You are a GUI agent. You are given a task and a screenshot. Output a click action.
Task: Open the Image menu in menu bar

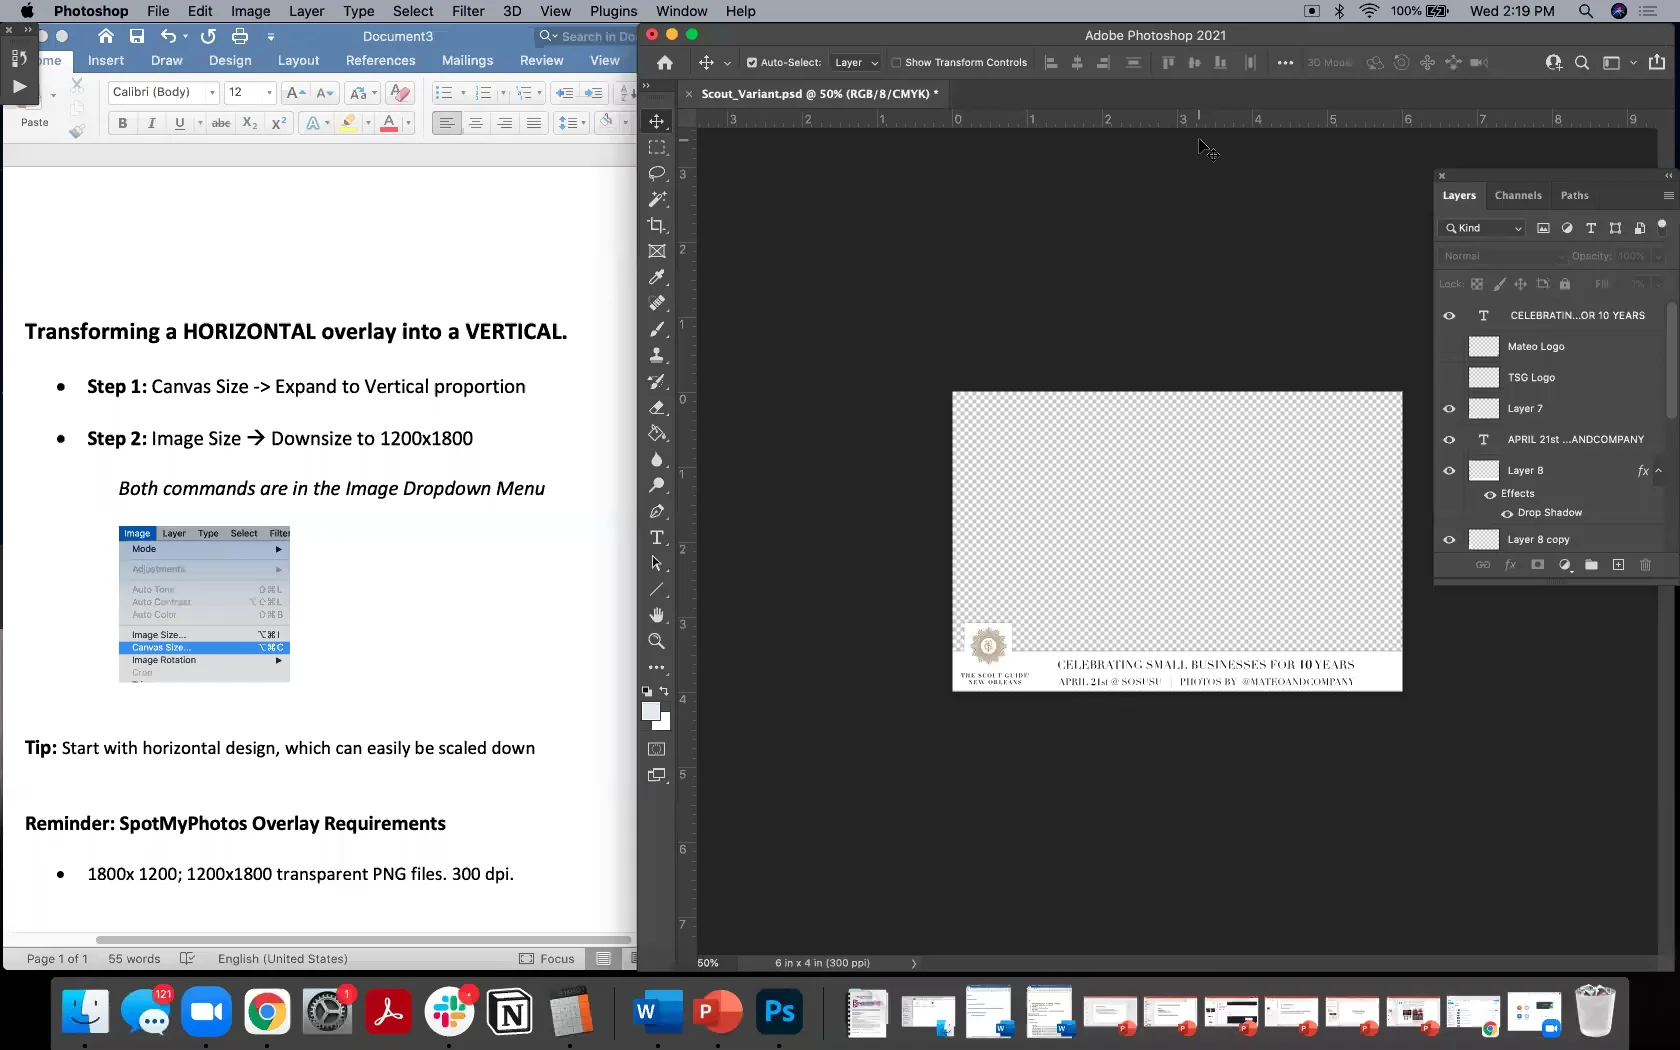[x=250, y=11]
